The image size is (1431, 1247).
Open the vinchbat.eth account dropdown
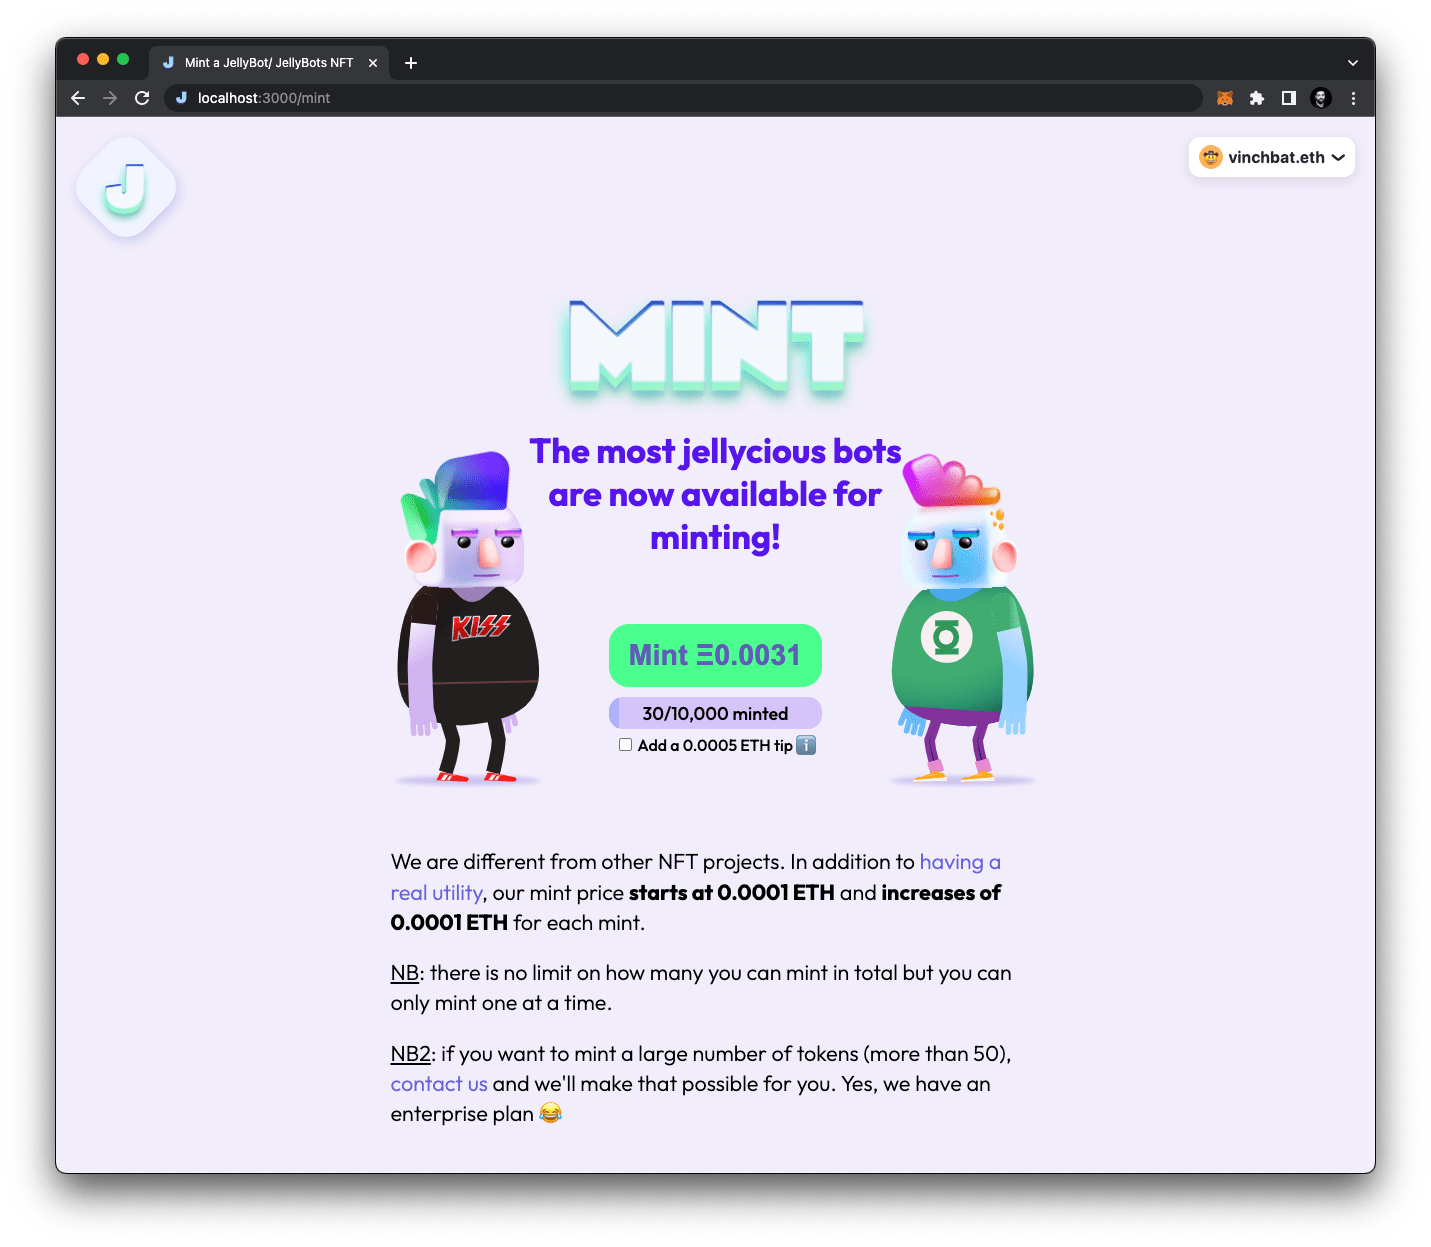pyautogui.click(x=1272, y=157)
